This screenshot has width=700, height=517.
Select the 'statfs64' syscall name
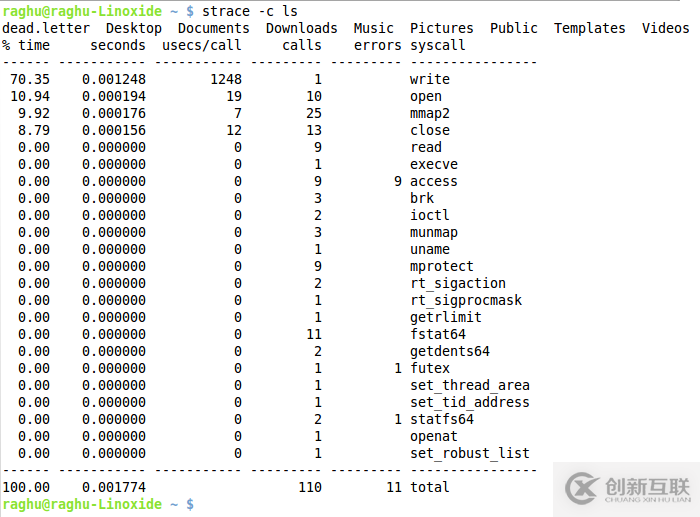(442, 419)
